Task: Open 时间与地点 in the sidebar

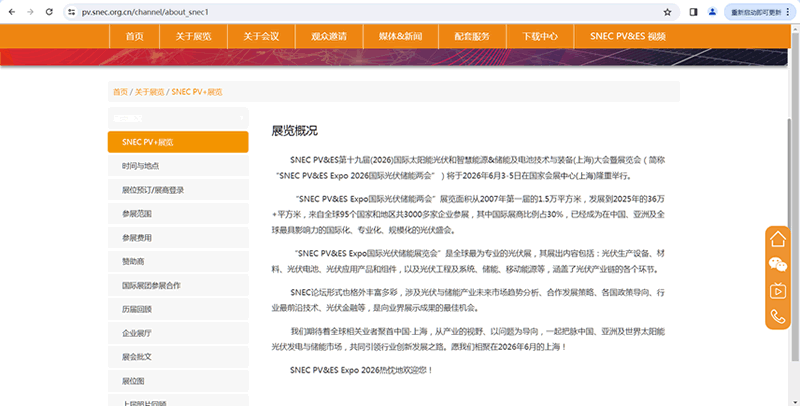Action: (140, 166)
